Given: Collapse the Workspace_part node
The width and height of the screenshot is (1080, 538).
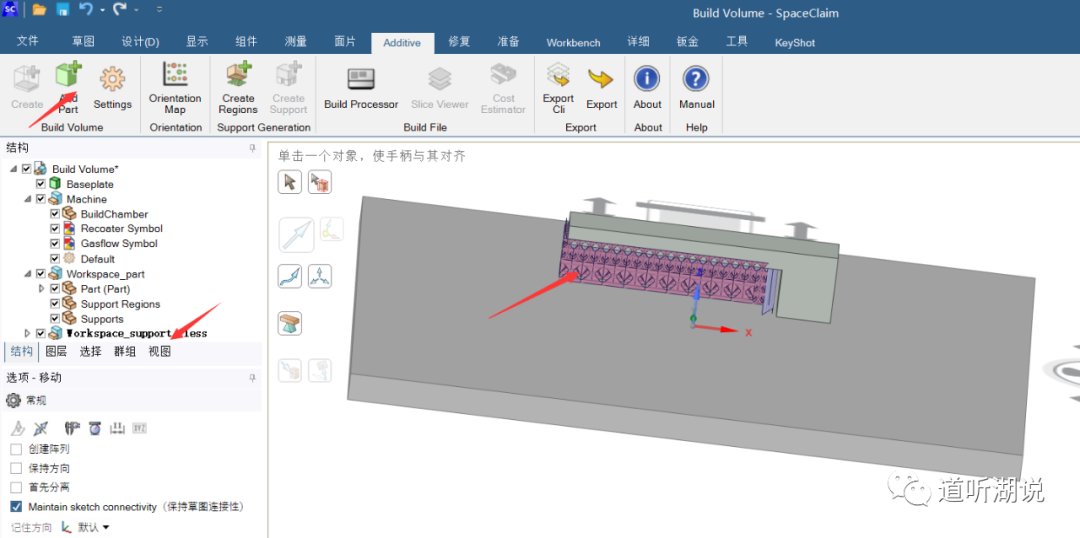Looking at the screenshot, I should click(x=28, y=274).
